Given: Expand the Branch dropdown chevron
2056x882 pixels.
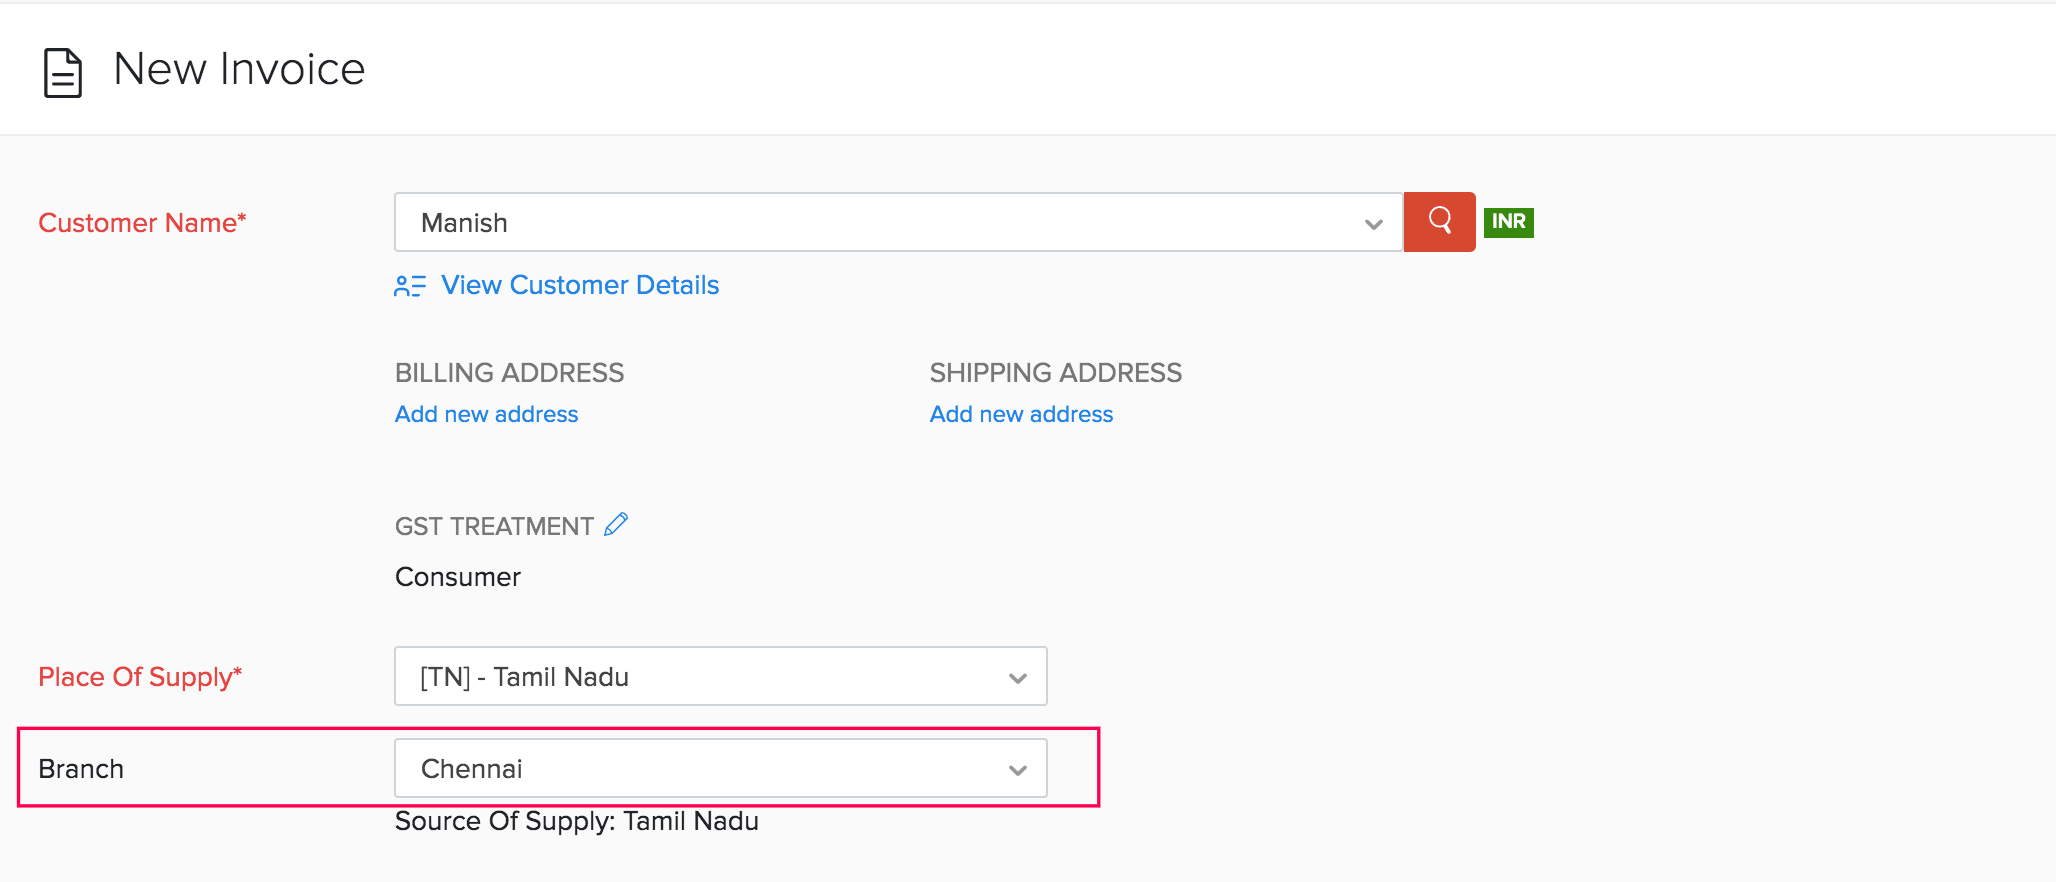Looking at the screenshot, I should pos(1017,770).
